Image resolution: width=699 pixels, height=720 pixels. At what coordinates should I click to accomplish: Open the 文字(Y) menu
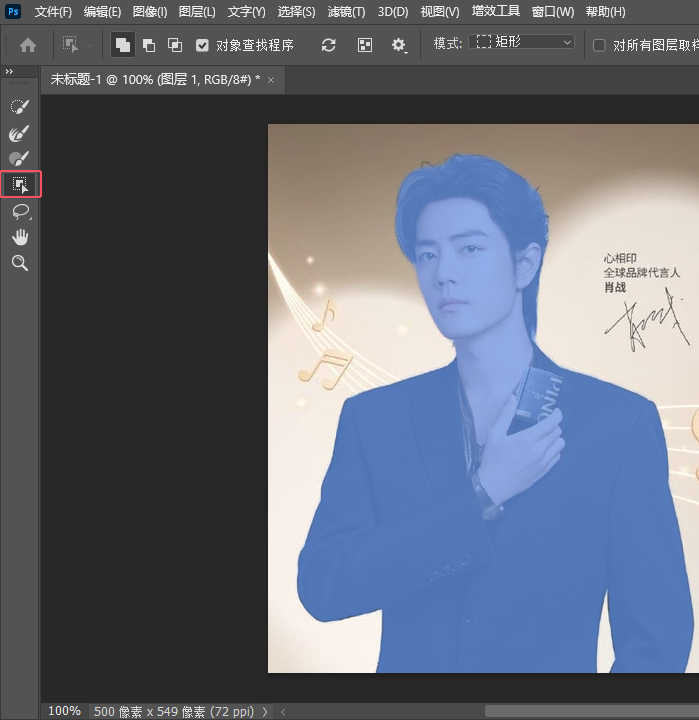coord(247,11)
